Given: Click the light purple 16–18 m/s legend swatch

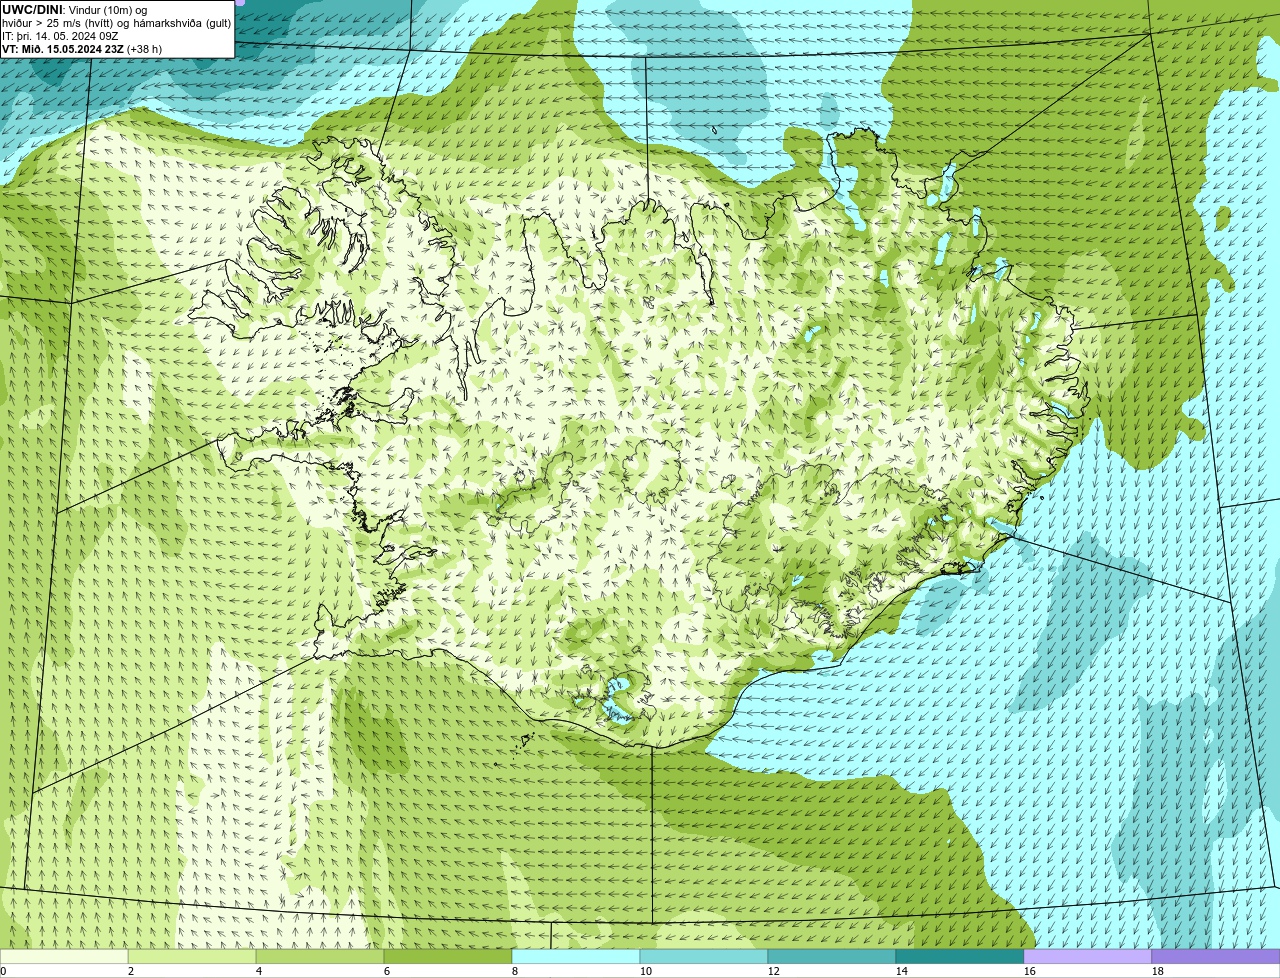Looking at the screenshot, I should pyautogui.click(x=1088, y=957).
